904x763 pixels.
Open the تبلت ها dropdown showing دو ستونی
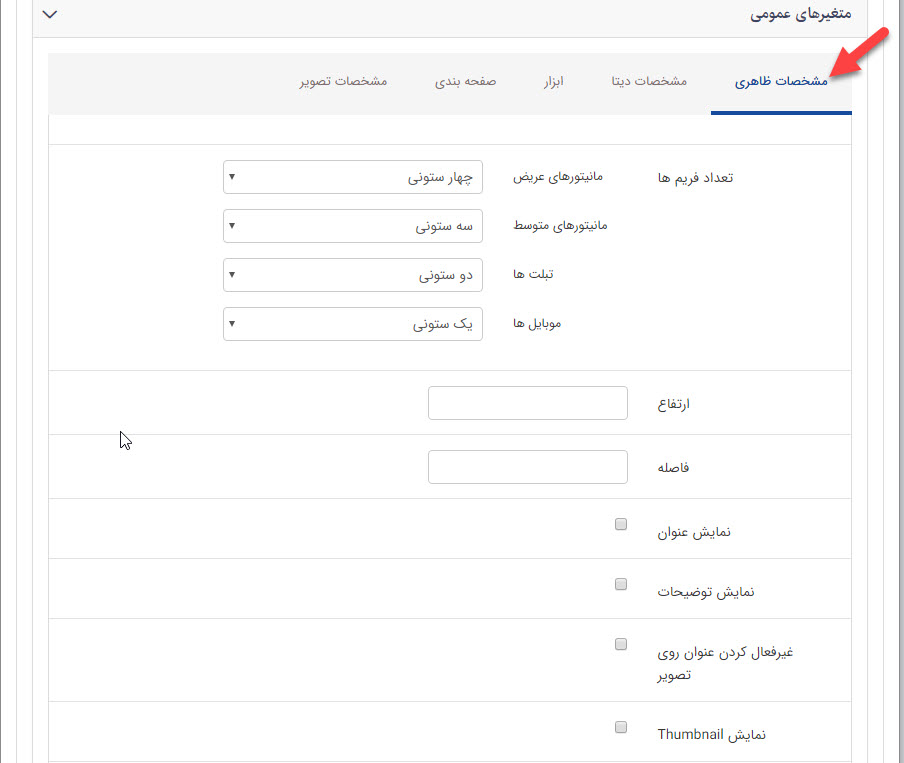pyautogui.click(x=352, y=274)
